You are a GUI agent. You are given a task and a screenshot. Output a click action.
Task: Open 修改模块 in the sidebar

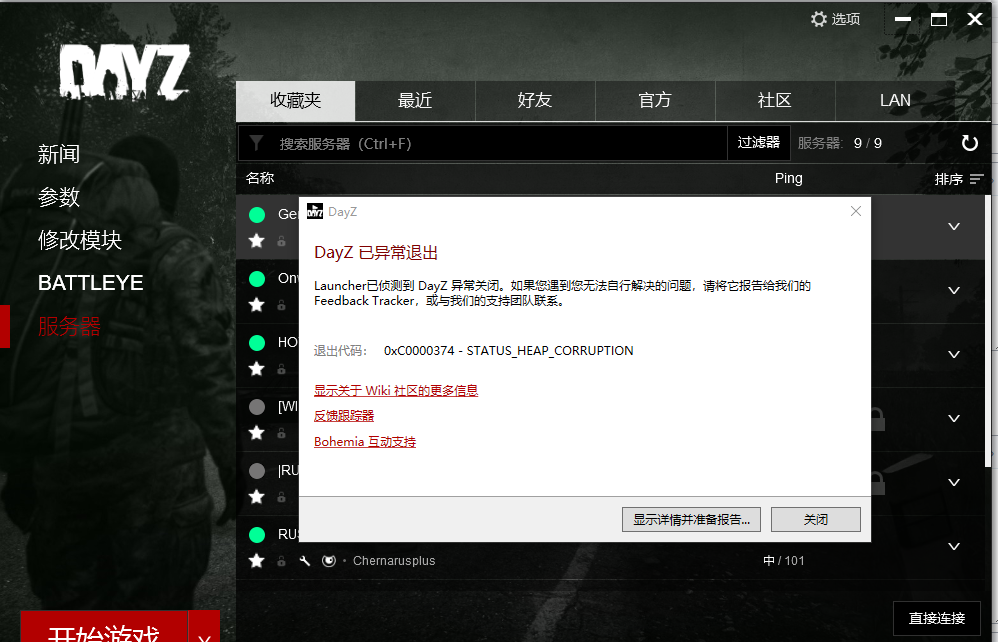click(x=80, y=240)
